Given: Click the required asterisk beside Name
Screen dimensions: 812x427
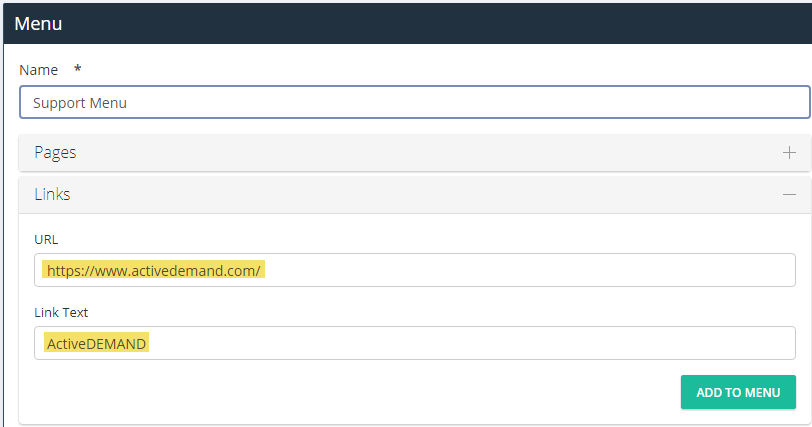Looking at the screenshot, I should (77, 68).
